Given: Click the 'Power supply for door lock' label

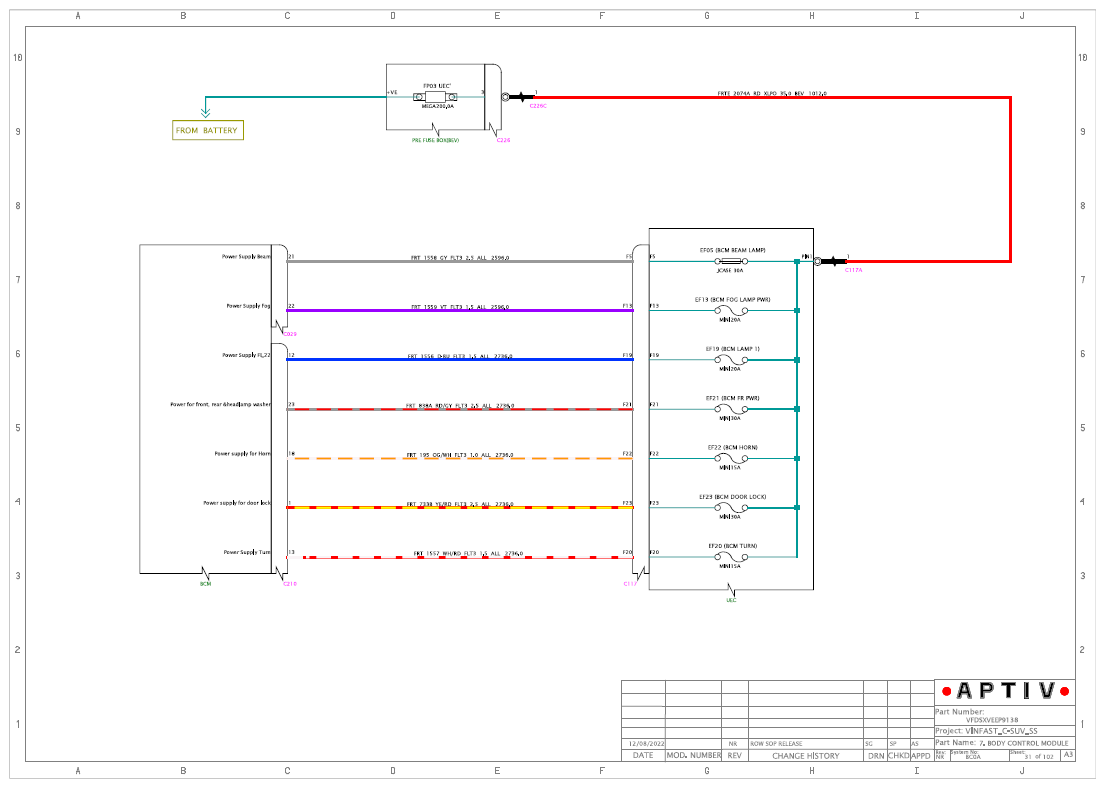Looking at the screenshot, I should point(237,503).
